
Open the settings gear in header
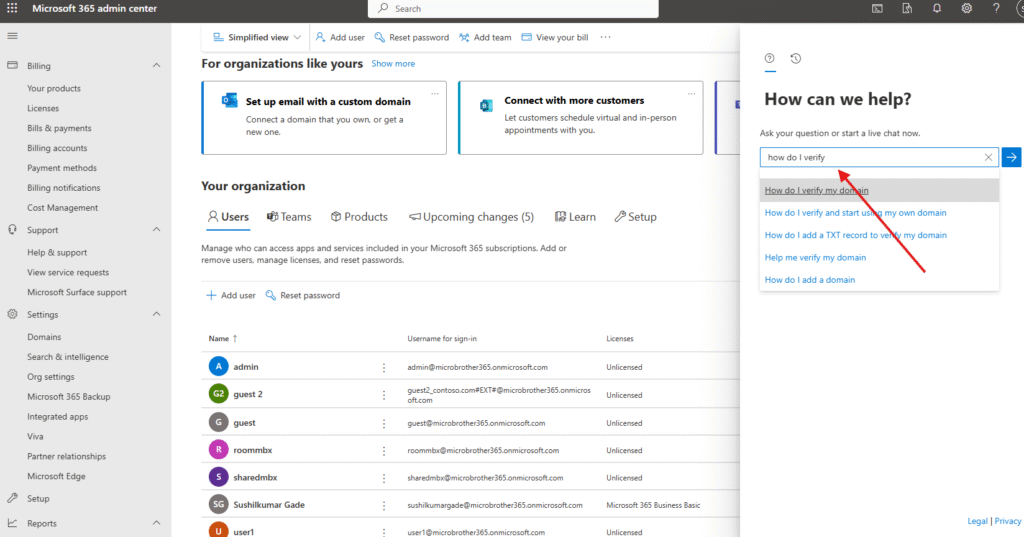coord(967,9)
